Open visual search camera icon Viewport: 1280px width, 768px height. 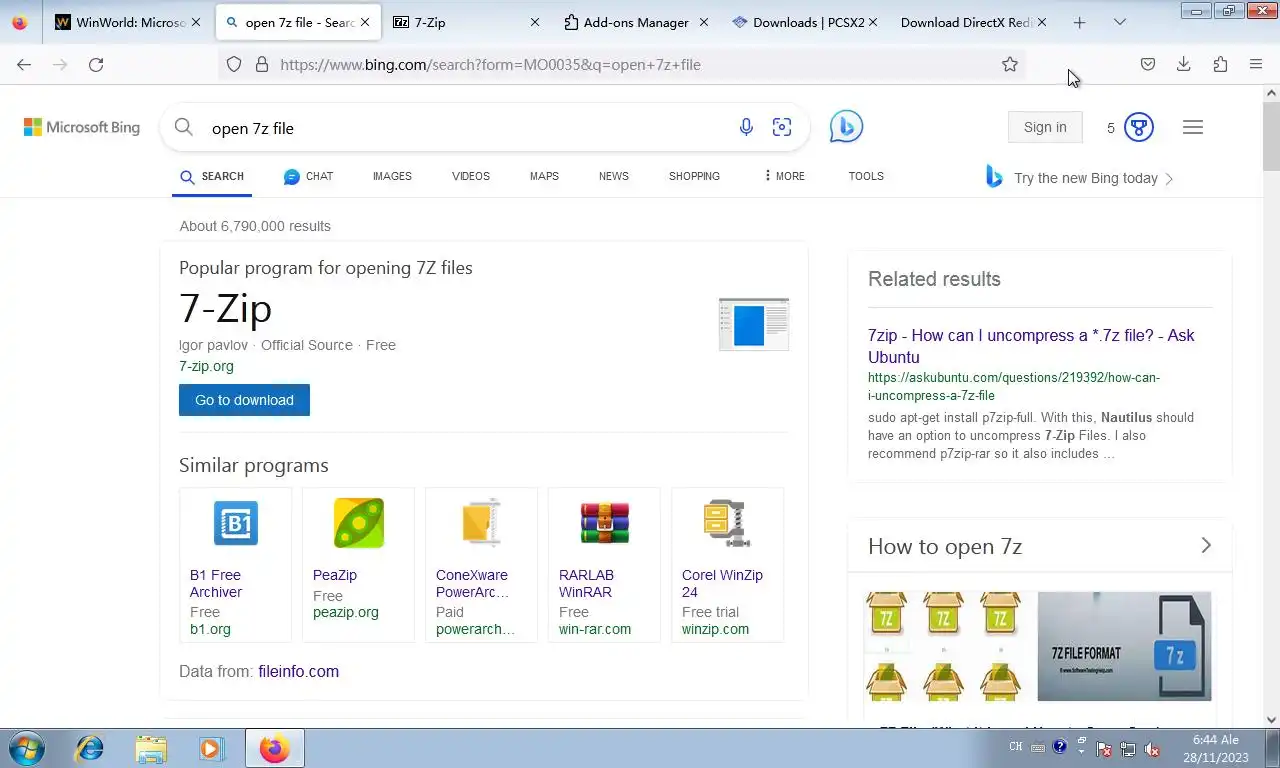click(x=782, y=127)
